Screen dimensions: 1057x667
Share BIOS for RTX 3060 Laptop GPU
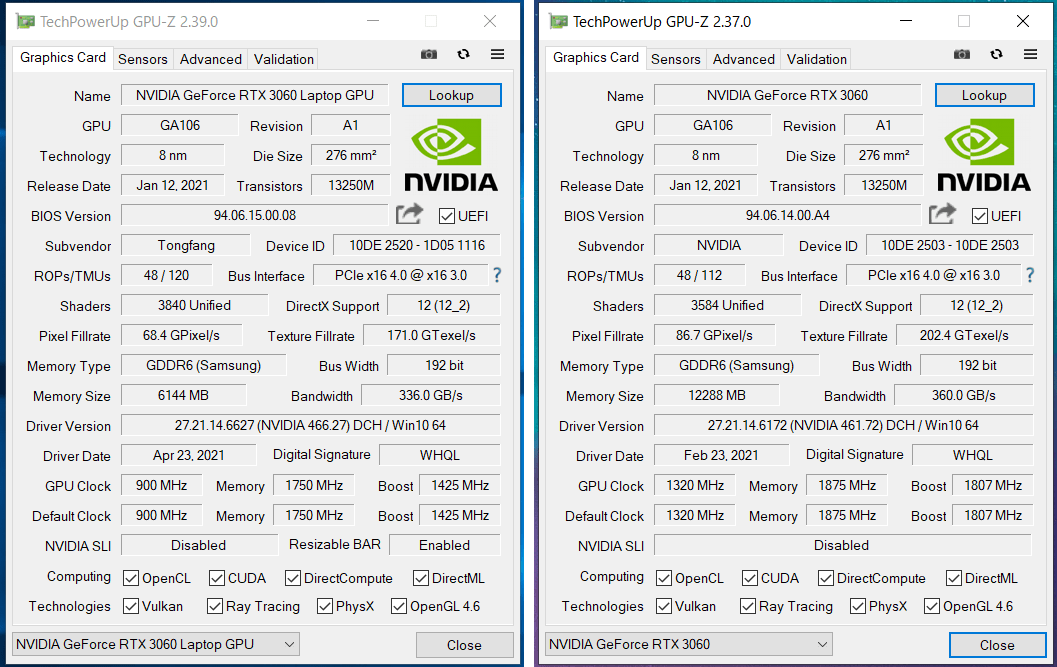point(409,214)
